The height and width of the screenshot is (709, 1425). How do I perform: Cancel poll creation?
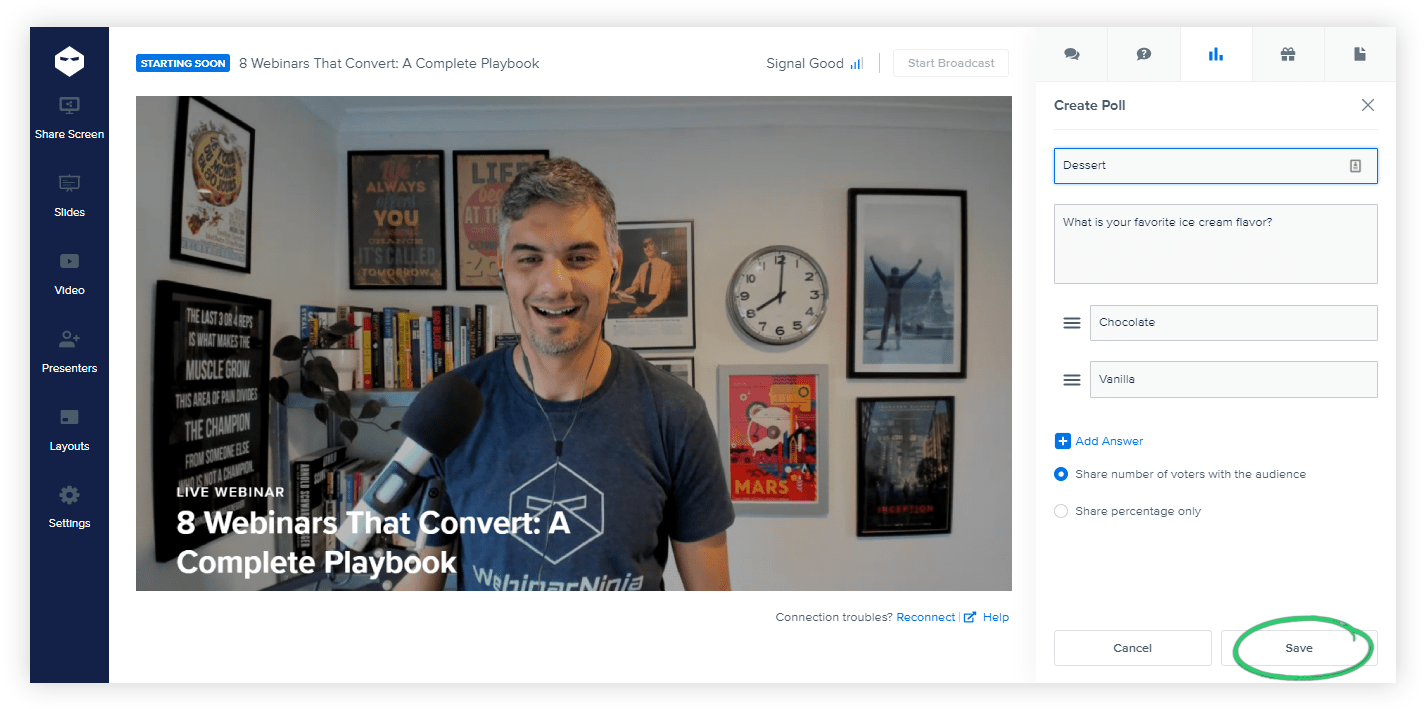click(1132, 648)
